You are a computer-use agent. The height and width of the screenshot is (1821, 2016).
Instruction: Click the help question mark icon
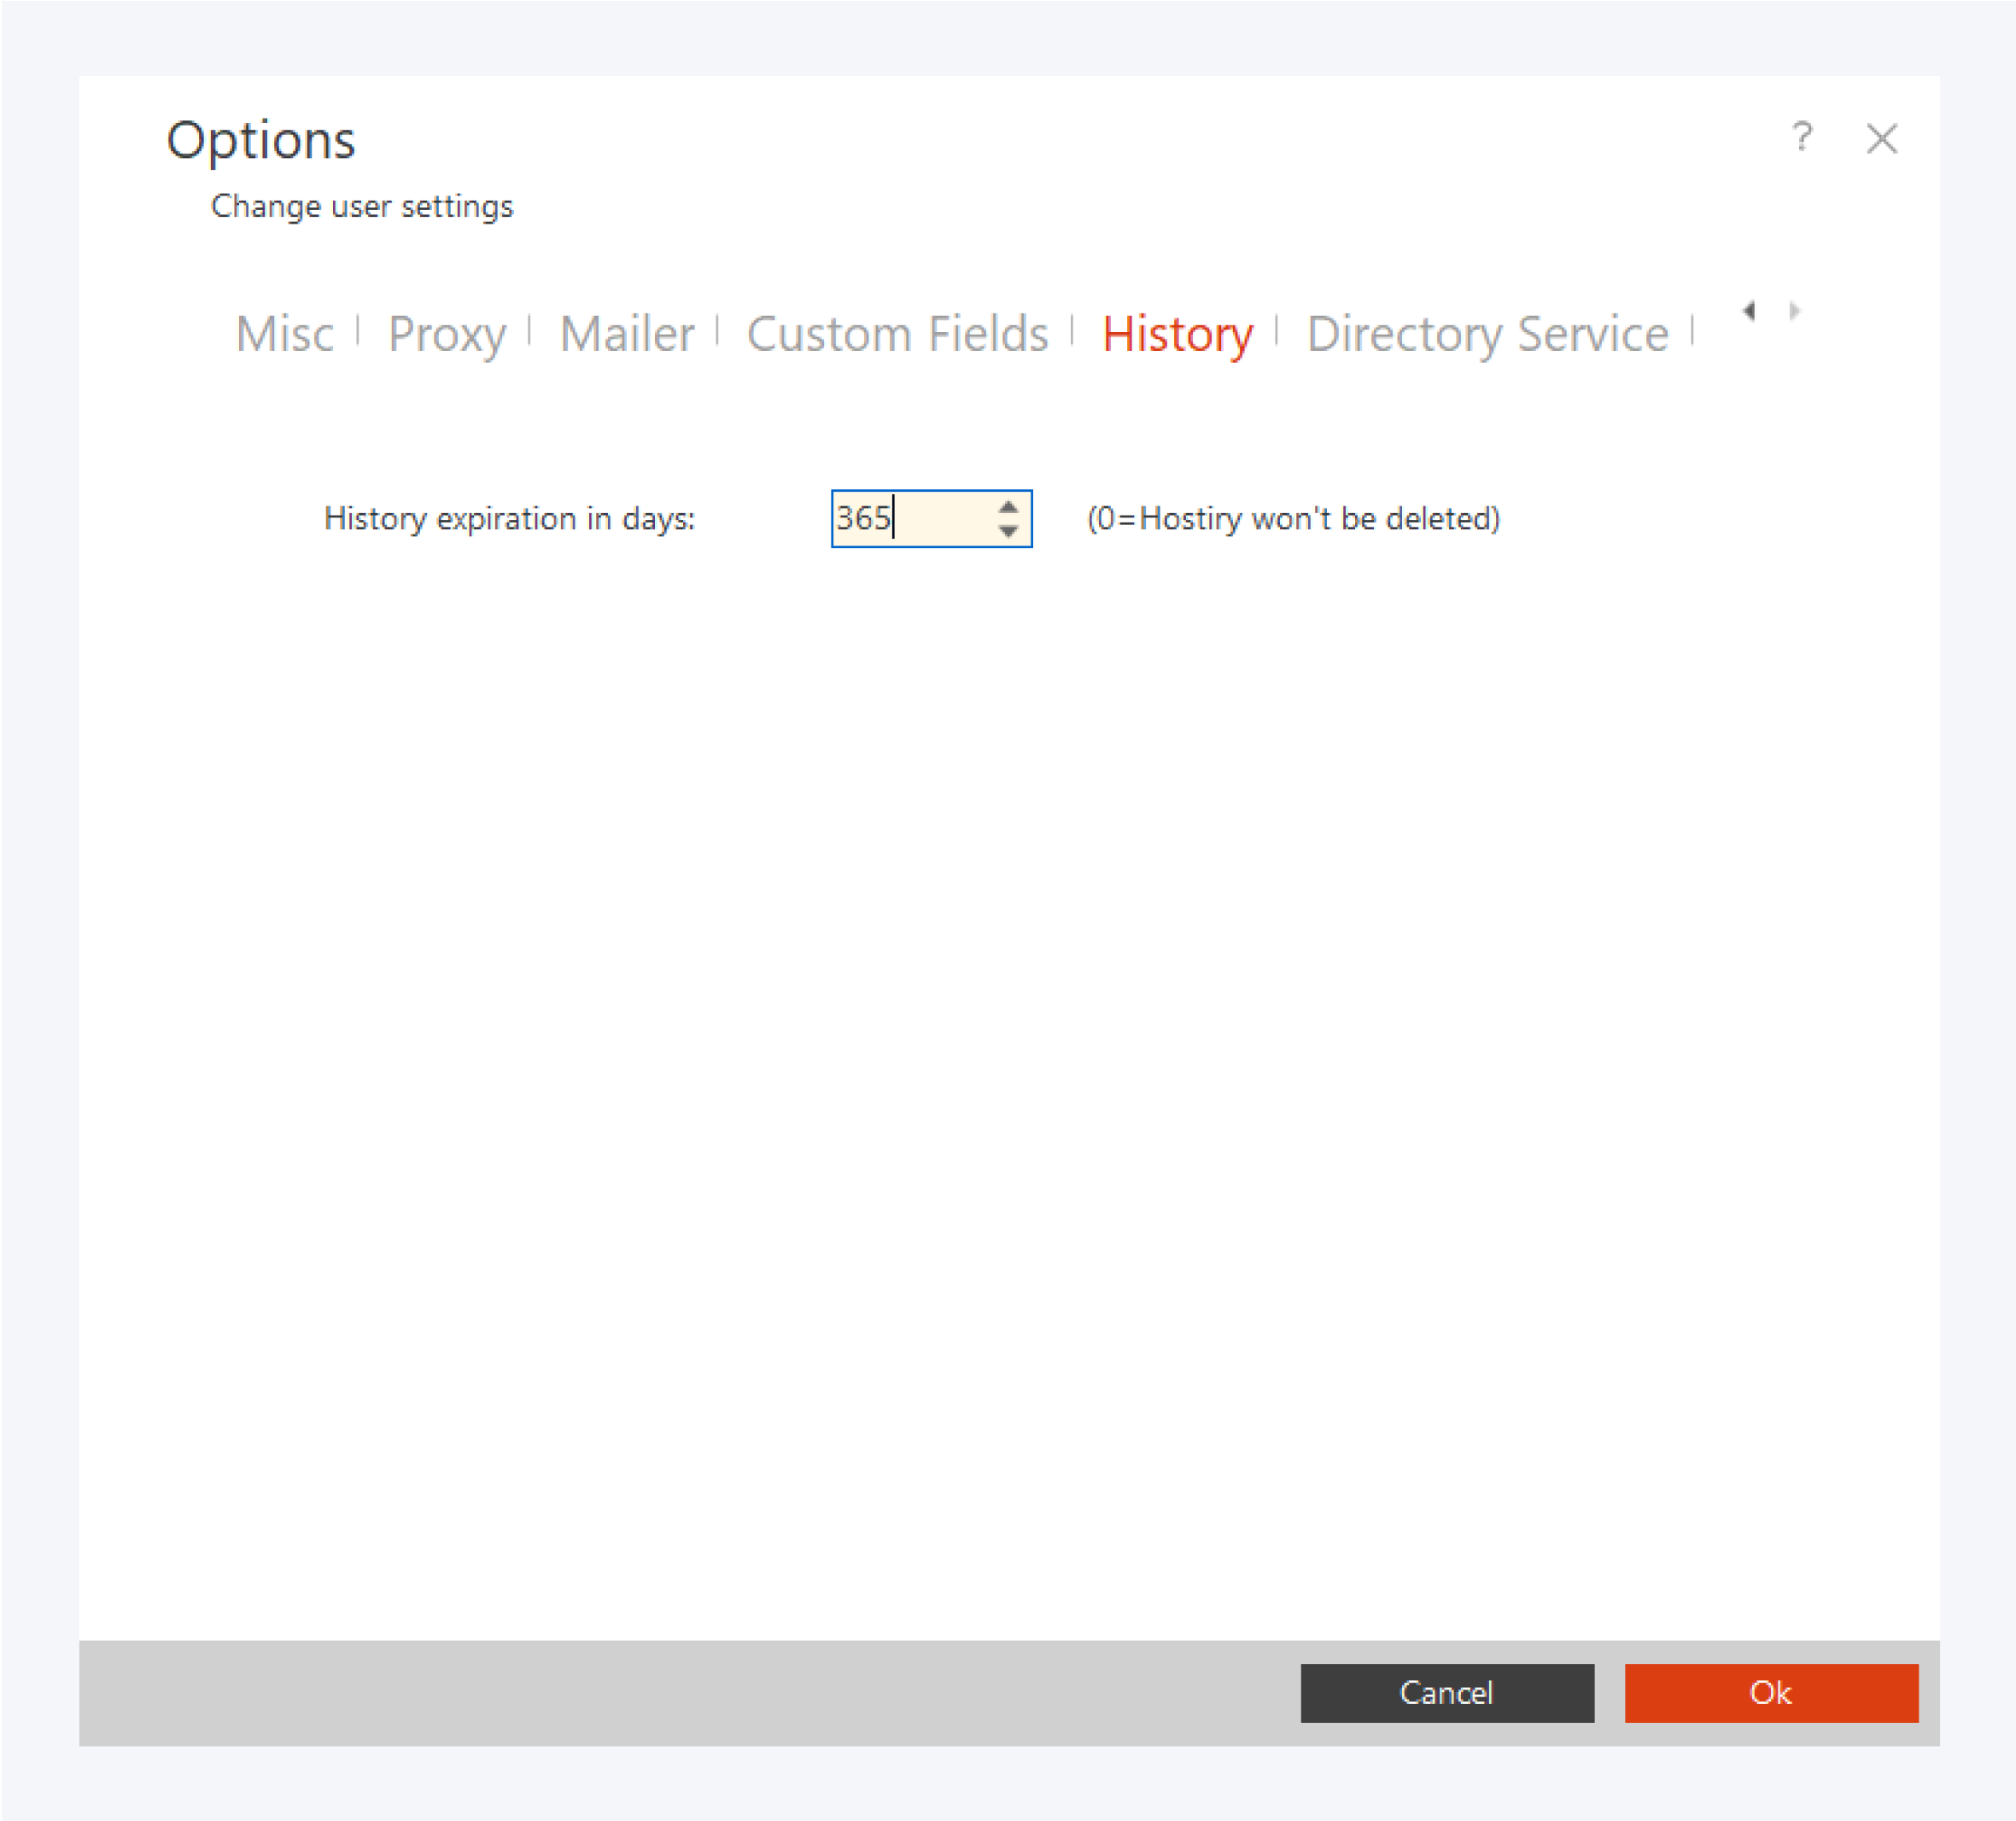tap(1801, 137)
